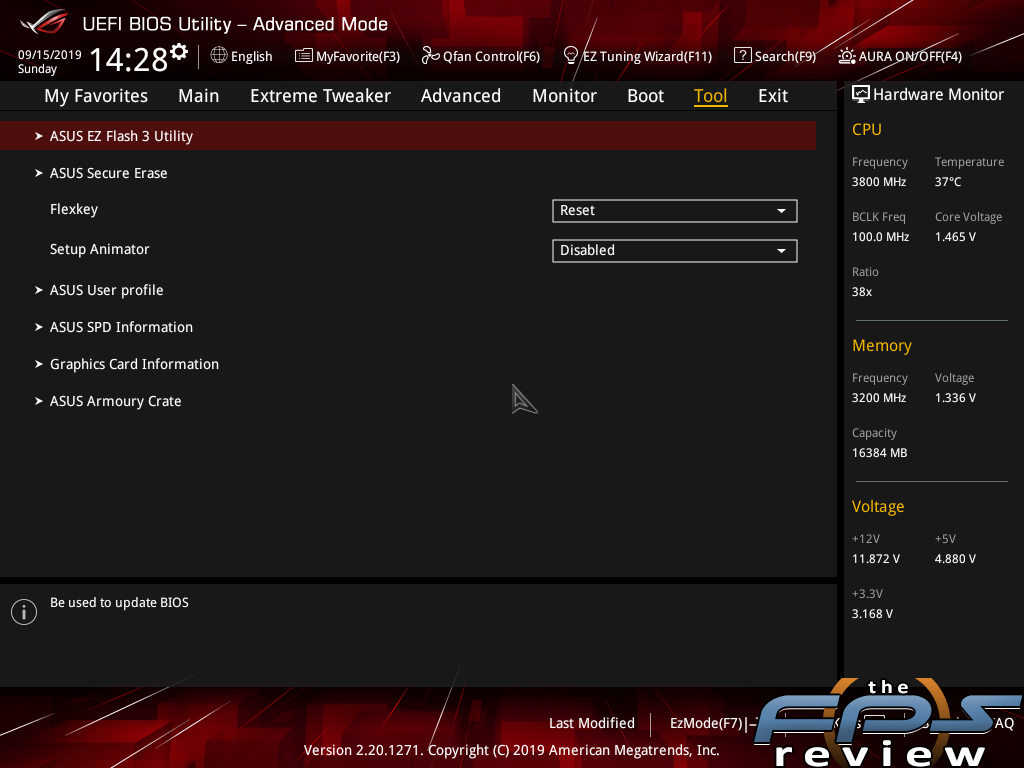Click the 'Be used to update BIOS' help text
This screenshot has width=1024, height=768.
[x=120, y=603]
